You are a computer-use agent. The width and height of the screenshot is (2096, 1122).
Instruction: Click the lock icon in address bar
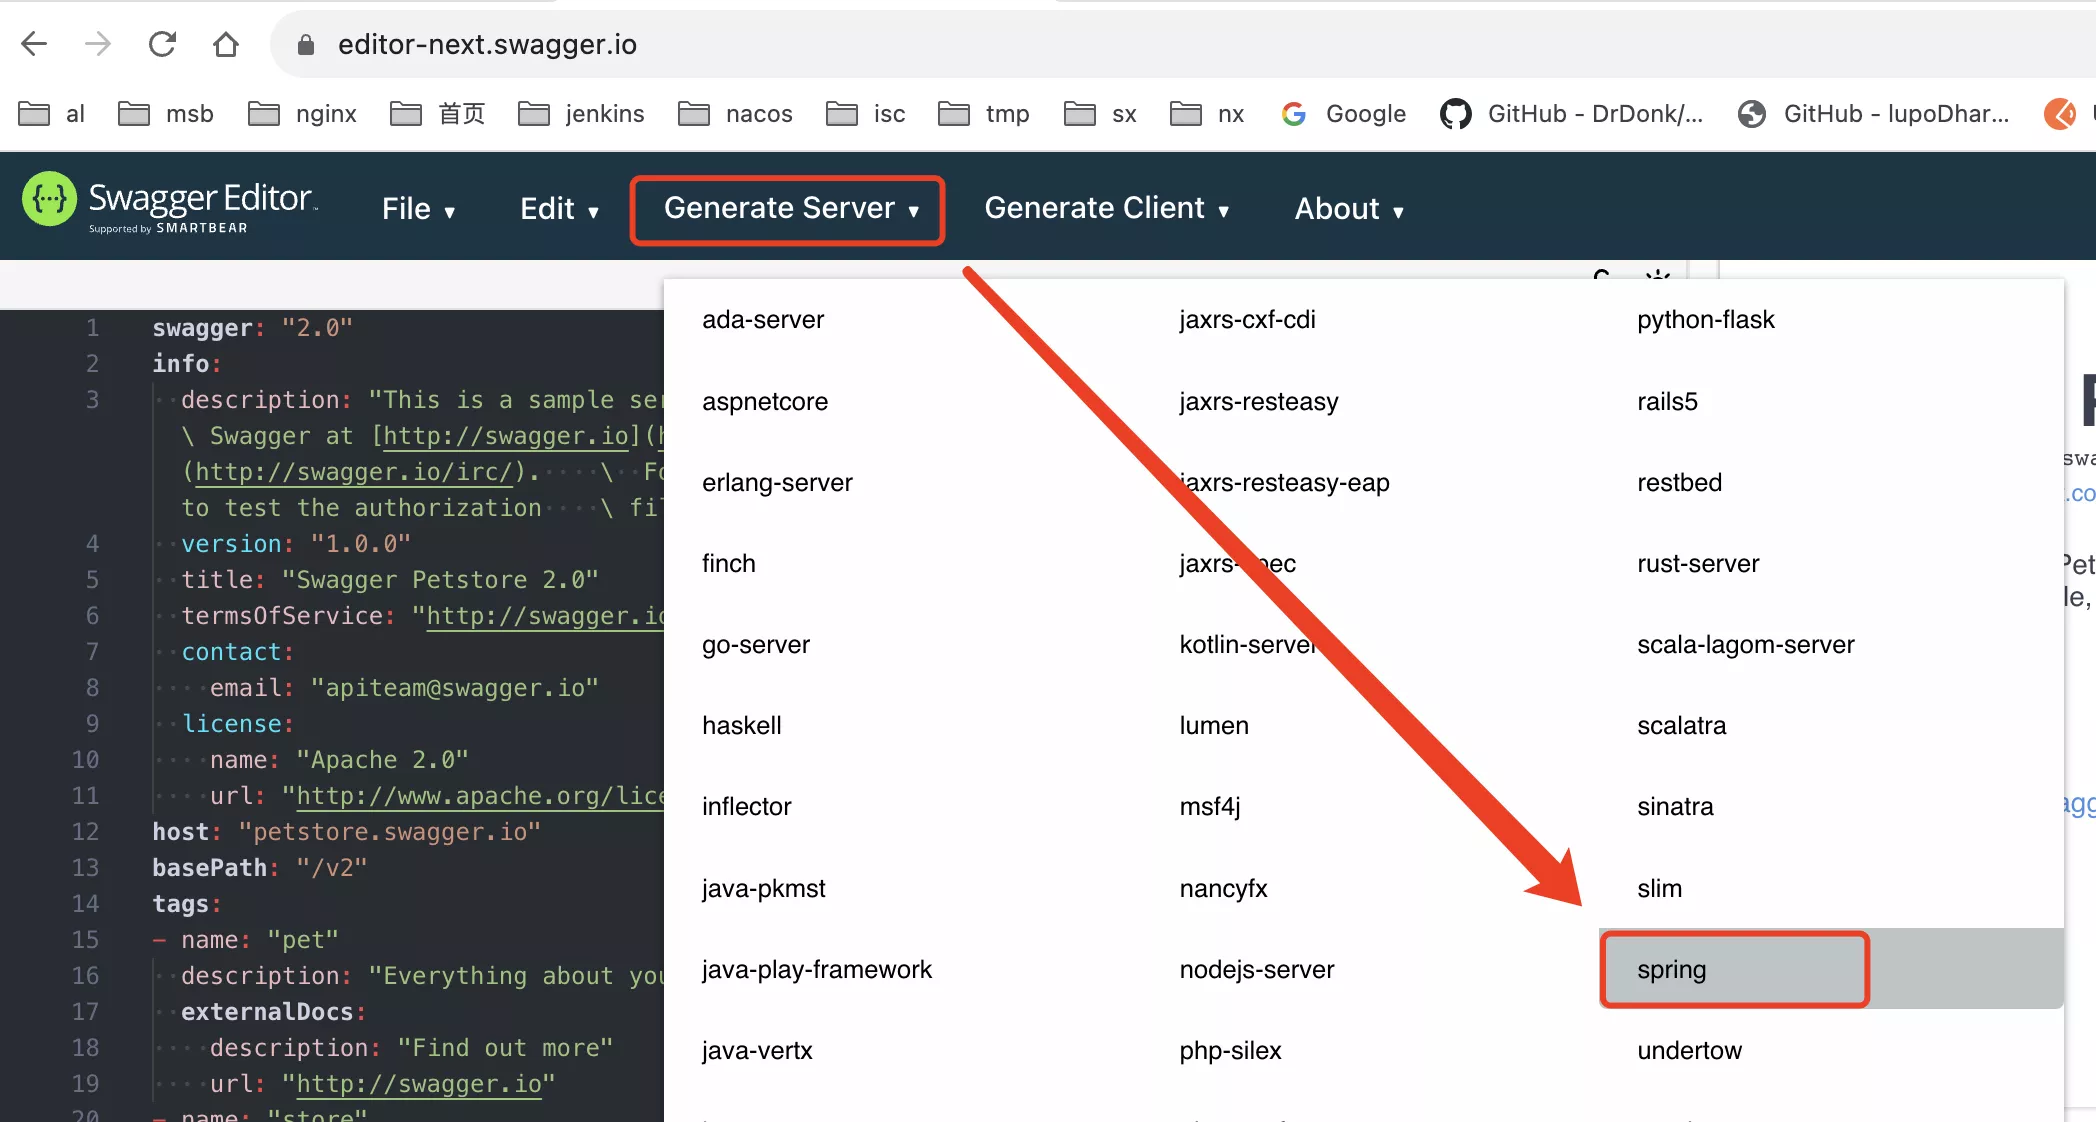[x=306, y=45]
